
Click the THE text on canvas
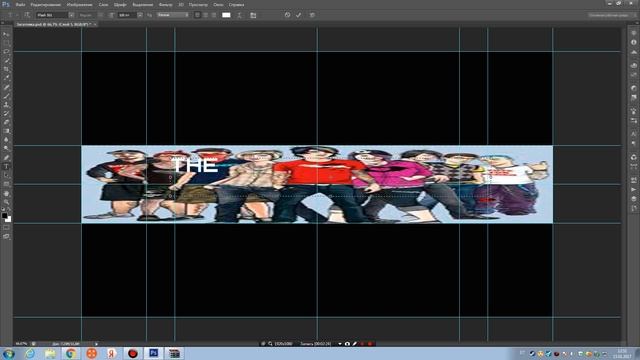coord(195,165)
